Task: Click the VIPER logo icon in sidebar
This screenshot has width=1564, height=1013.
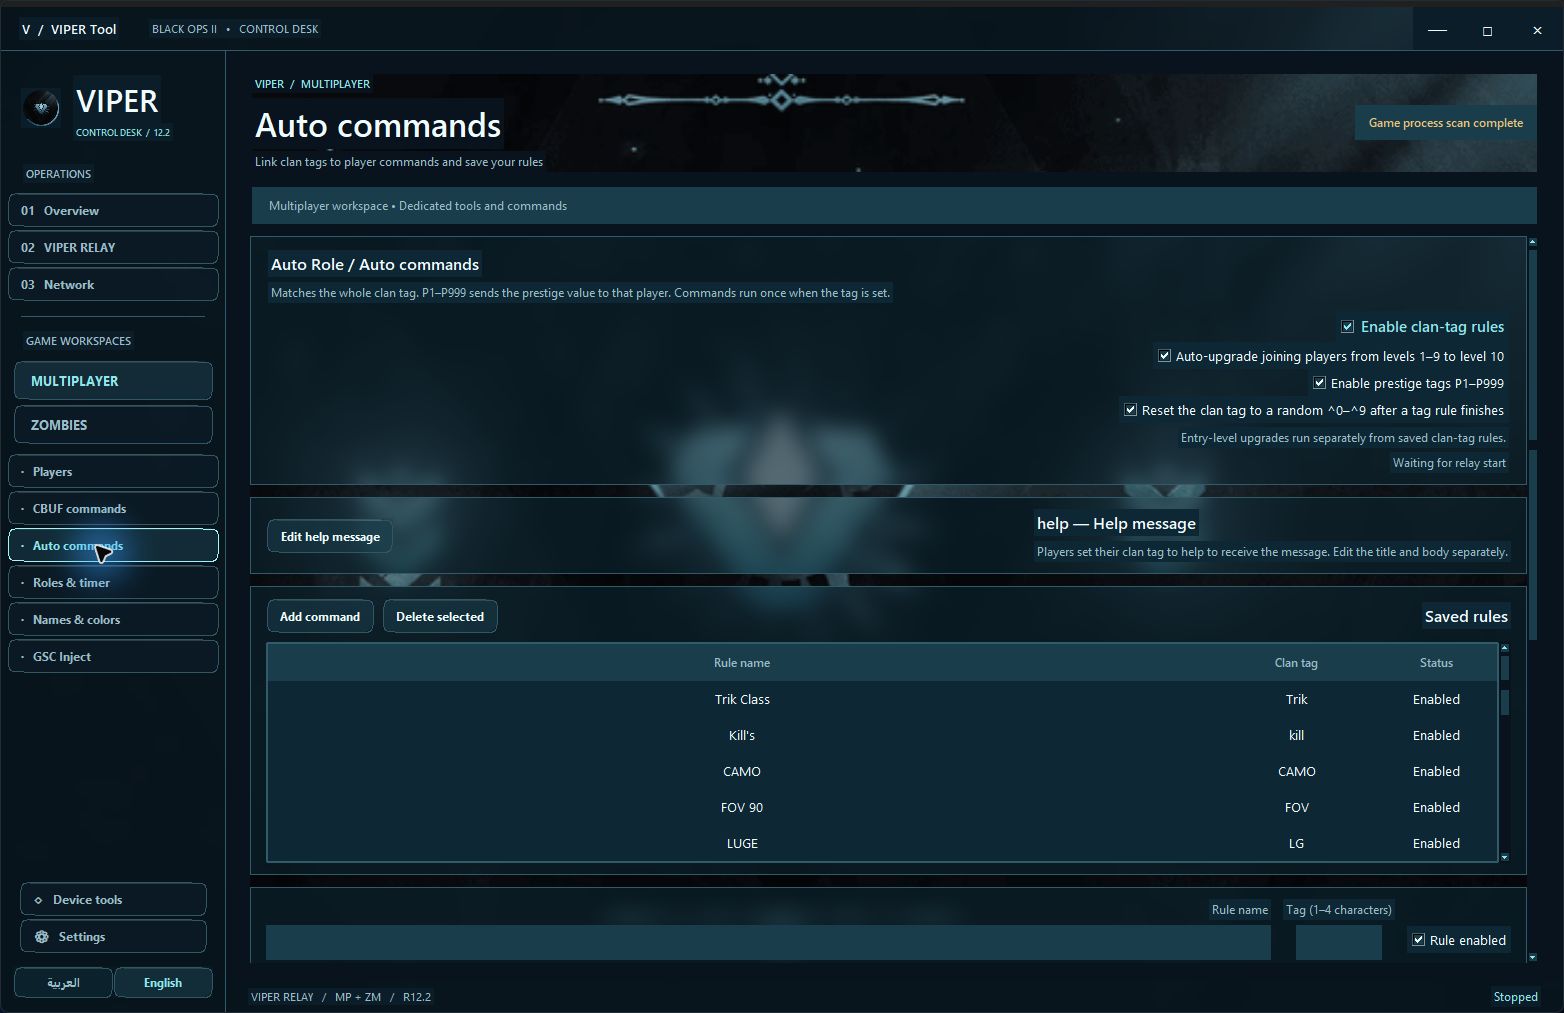Action: (x=40, y=107)
